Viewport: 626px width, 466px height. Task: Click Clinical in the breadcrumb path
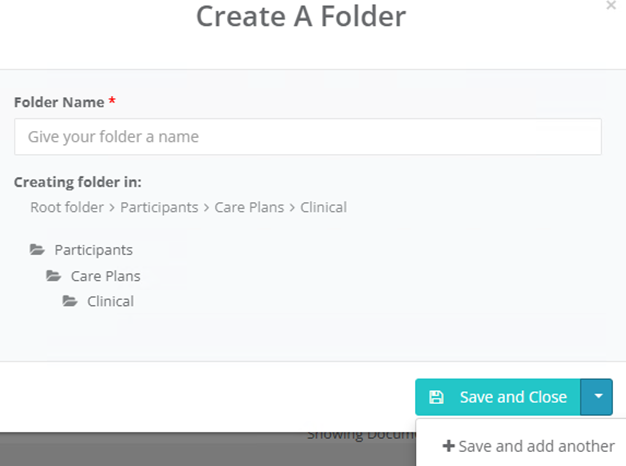tap(323, 207)
